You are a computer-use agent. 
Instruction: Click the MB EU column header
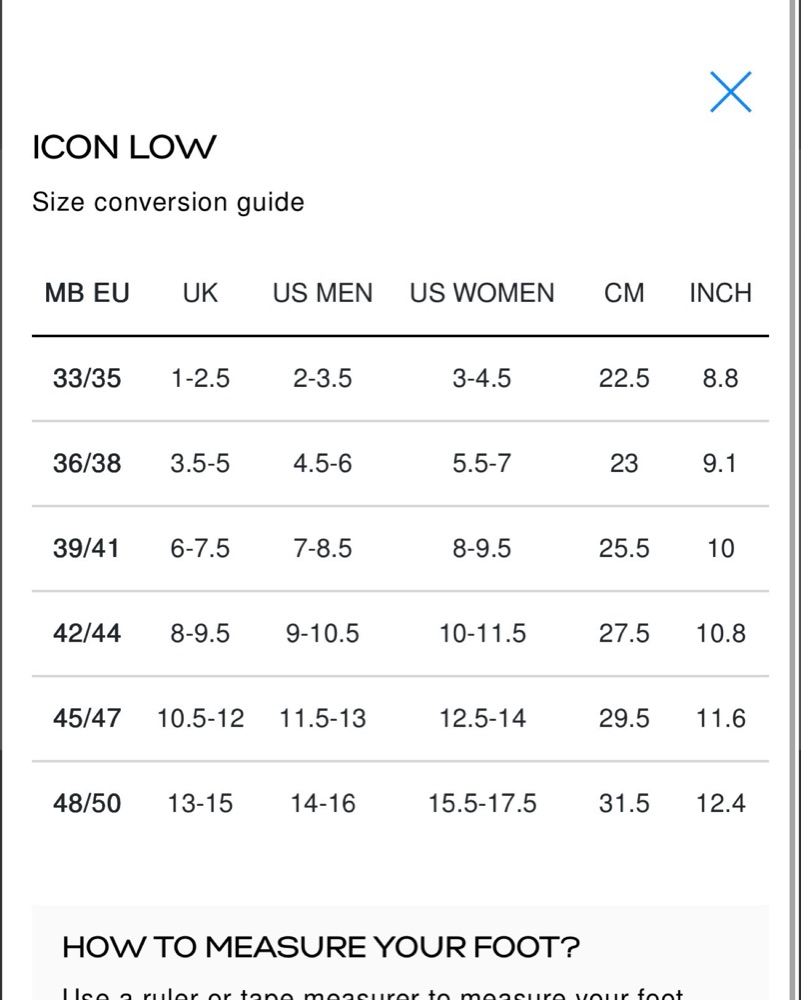87,293
